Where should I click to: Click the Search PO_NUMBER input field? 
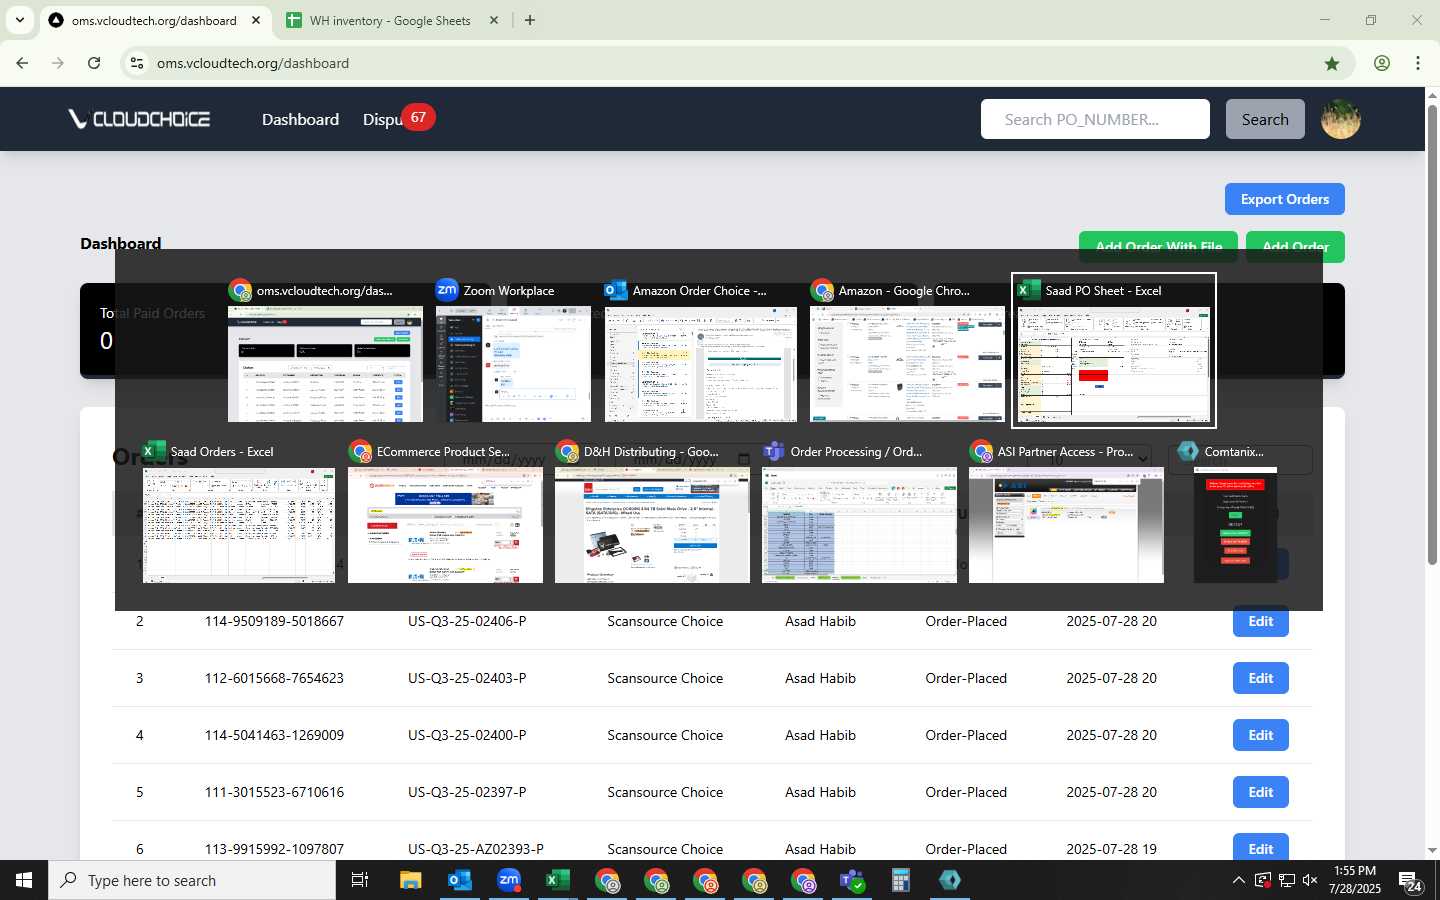pos(1095,119)
